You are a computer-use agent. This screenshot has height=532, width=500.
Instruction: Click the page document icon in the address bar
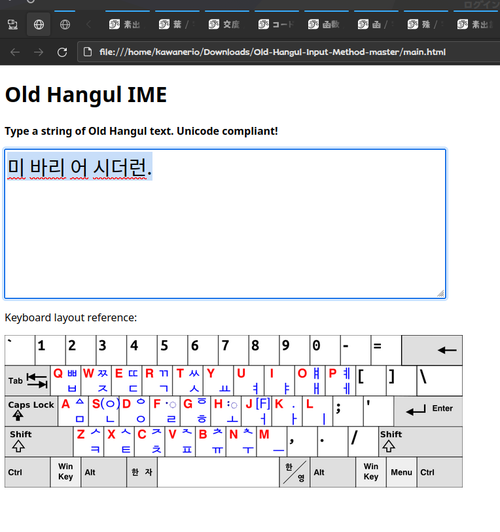[x=88, y=52]
